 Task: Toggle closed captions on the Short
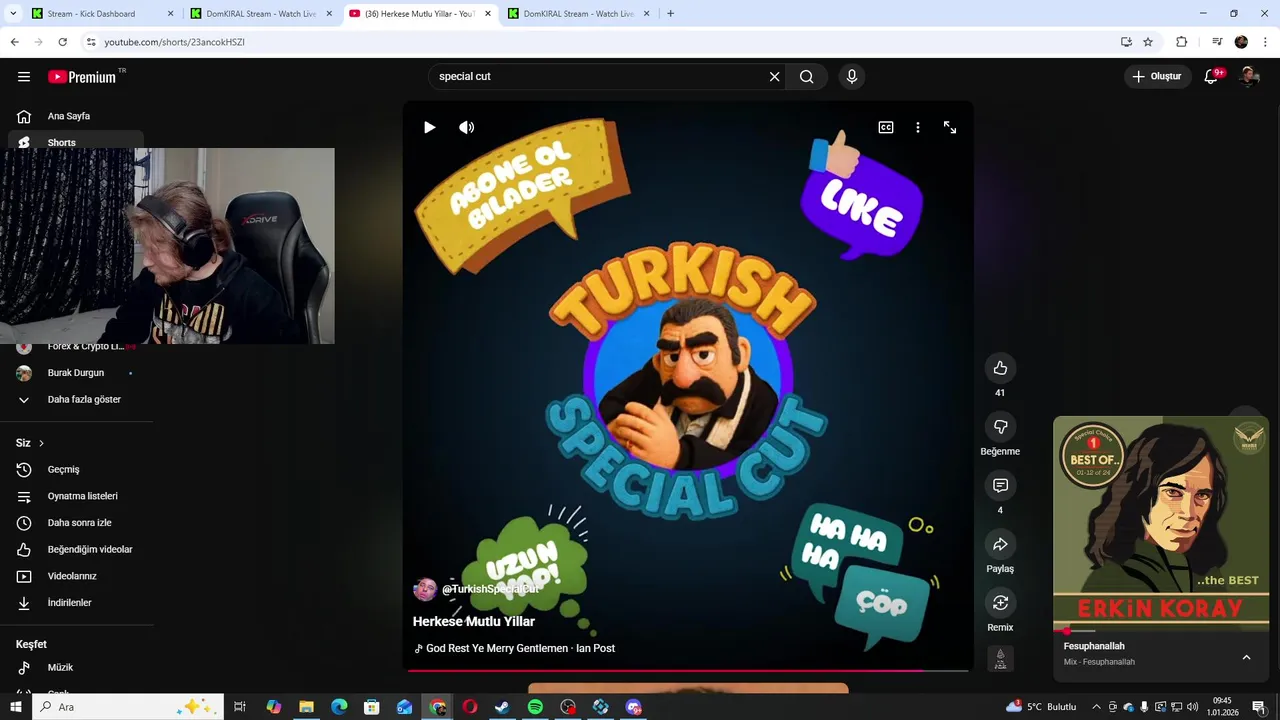[886, 127]
